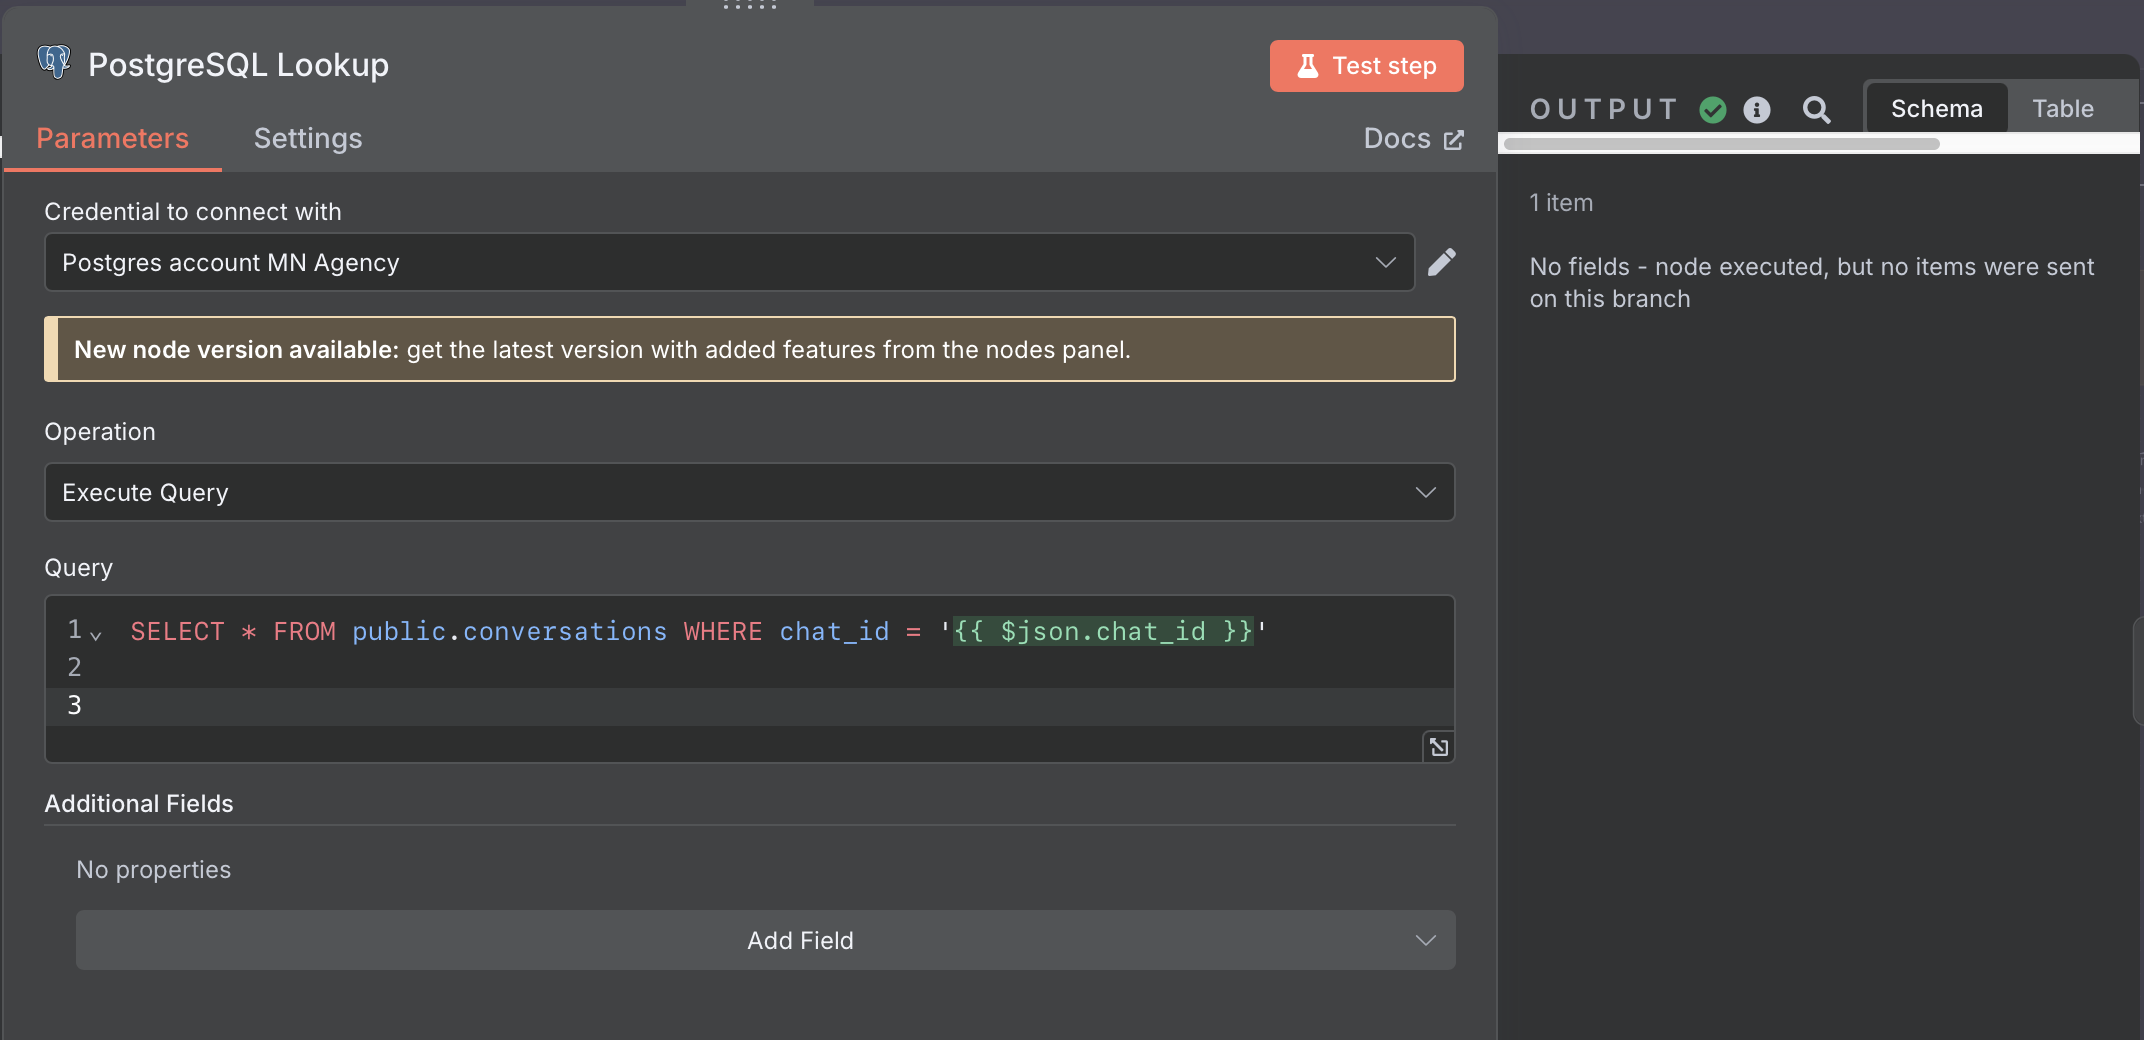This screenshot has height=1040, width=2144.
Task: Switch output view to Table
Action: [2063, 108]
